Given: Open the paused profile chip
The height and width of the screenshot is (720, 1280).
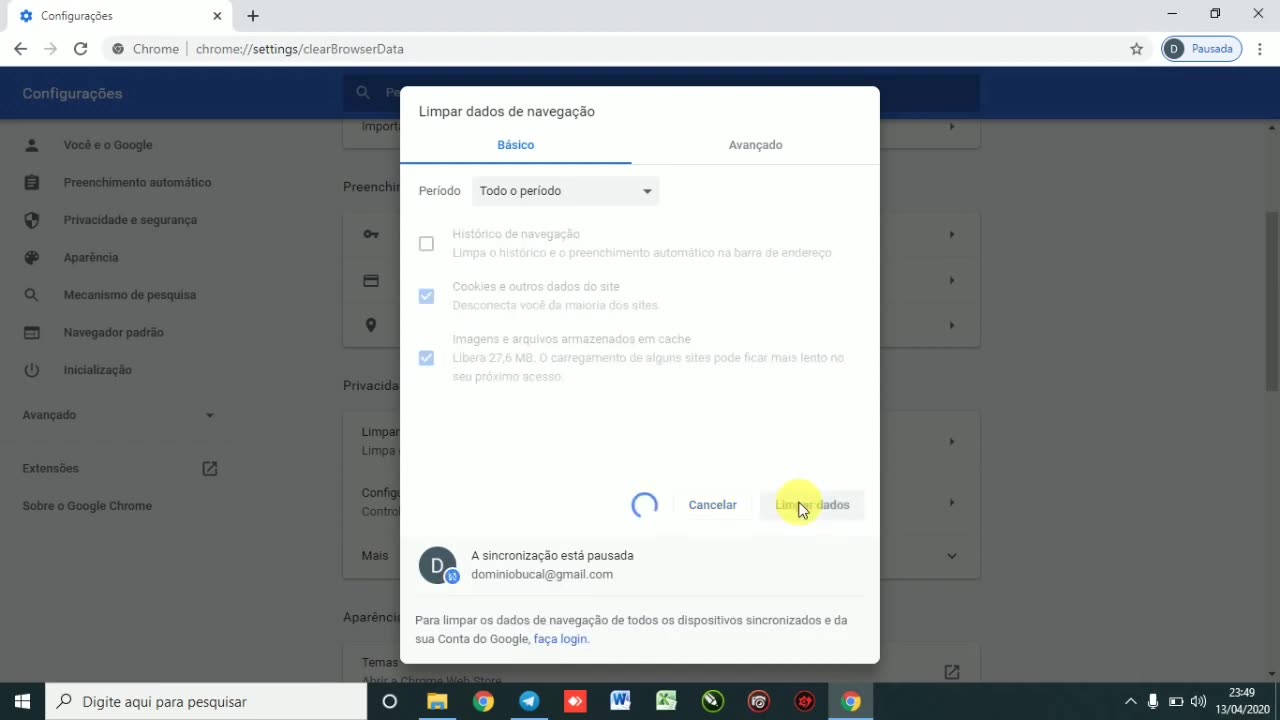Looking at the screenshot, I should point(1202,49).
